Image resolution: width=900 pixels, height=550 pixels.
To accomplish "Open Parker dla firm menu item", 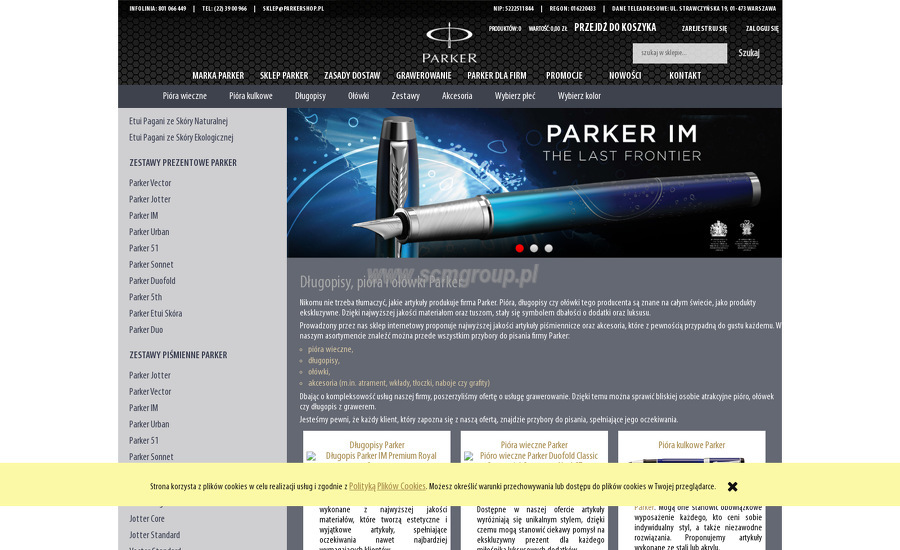I will pos(496,75).
